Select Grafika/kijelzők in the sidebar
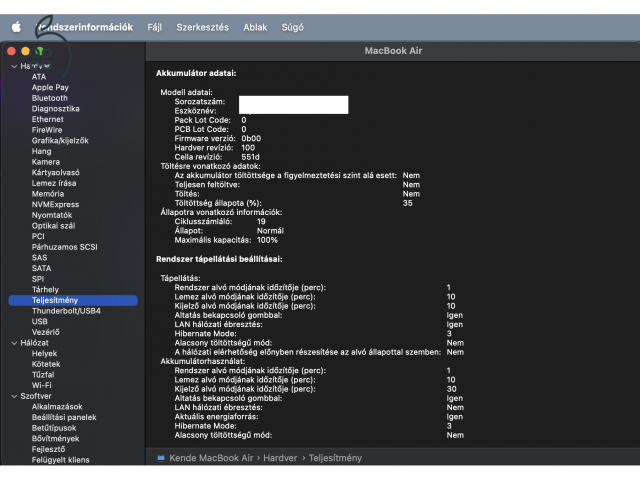Image resolution: width=640 pixels, height=480 pixels. (x=60, y=140)
